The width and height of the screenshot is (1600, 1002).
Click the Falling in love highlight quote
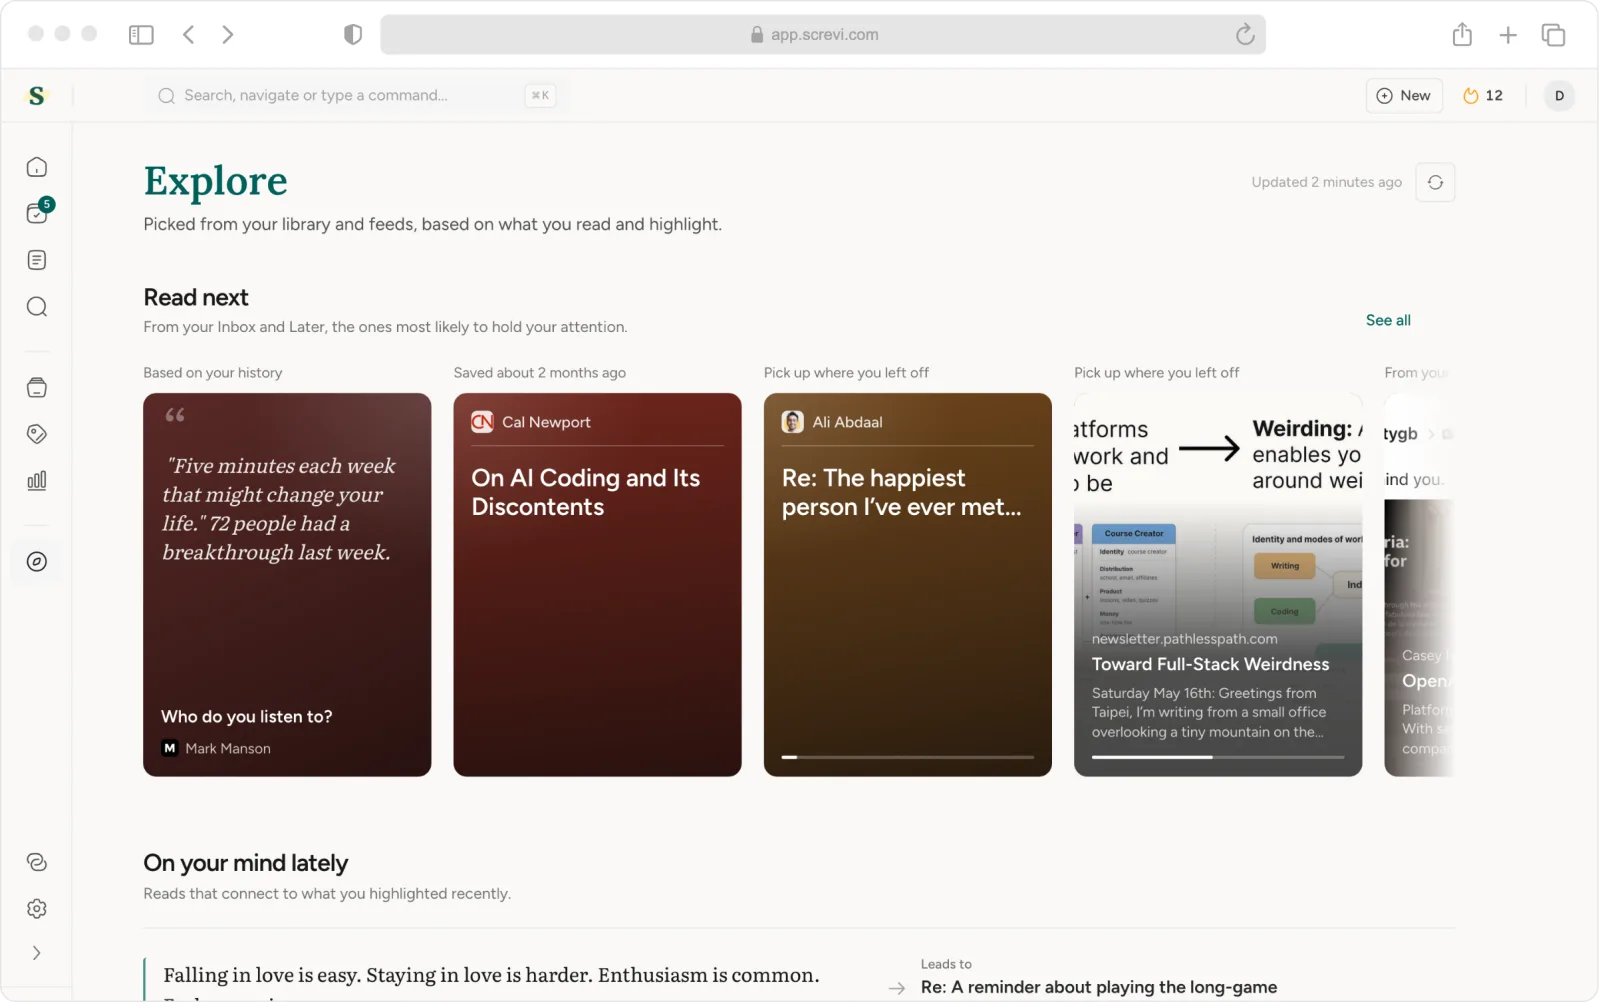point(491,975)
